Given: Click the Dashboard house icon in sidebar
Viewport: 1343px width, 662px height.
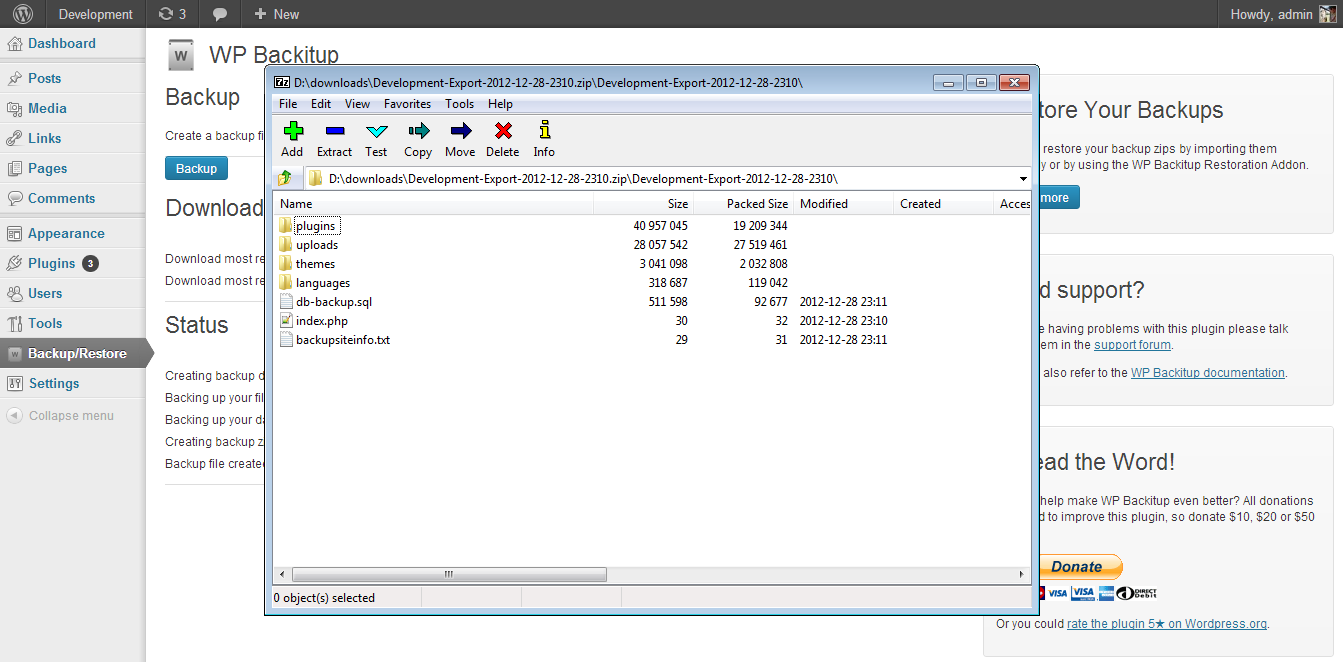Looking at the screenshot, I should [x=15, y=44].
